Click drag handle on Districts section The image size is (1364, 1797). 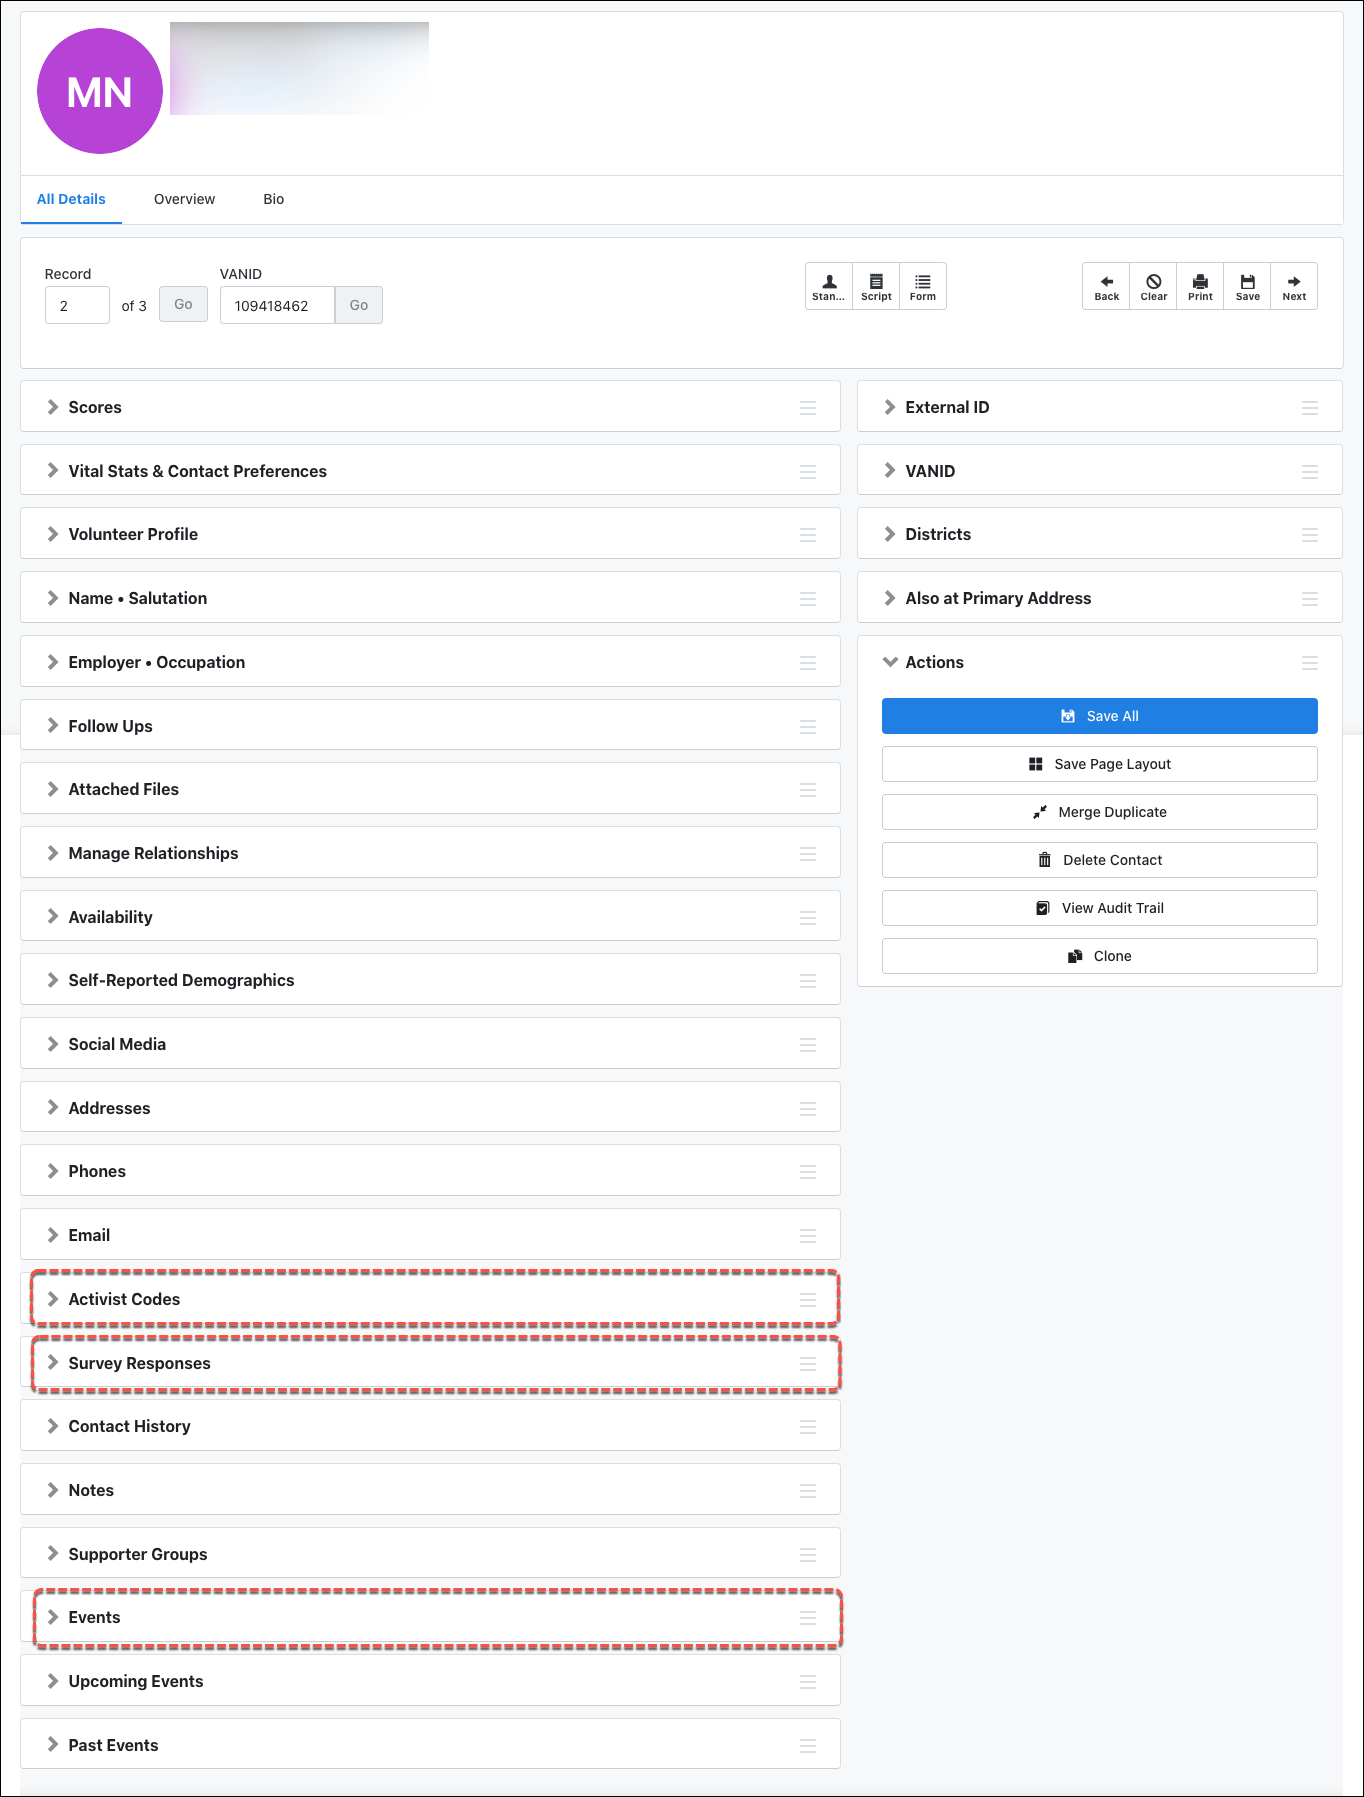click(x=1310, y=535)
